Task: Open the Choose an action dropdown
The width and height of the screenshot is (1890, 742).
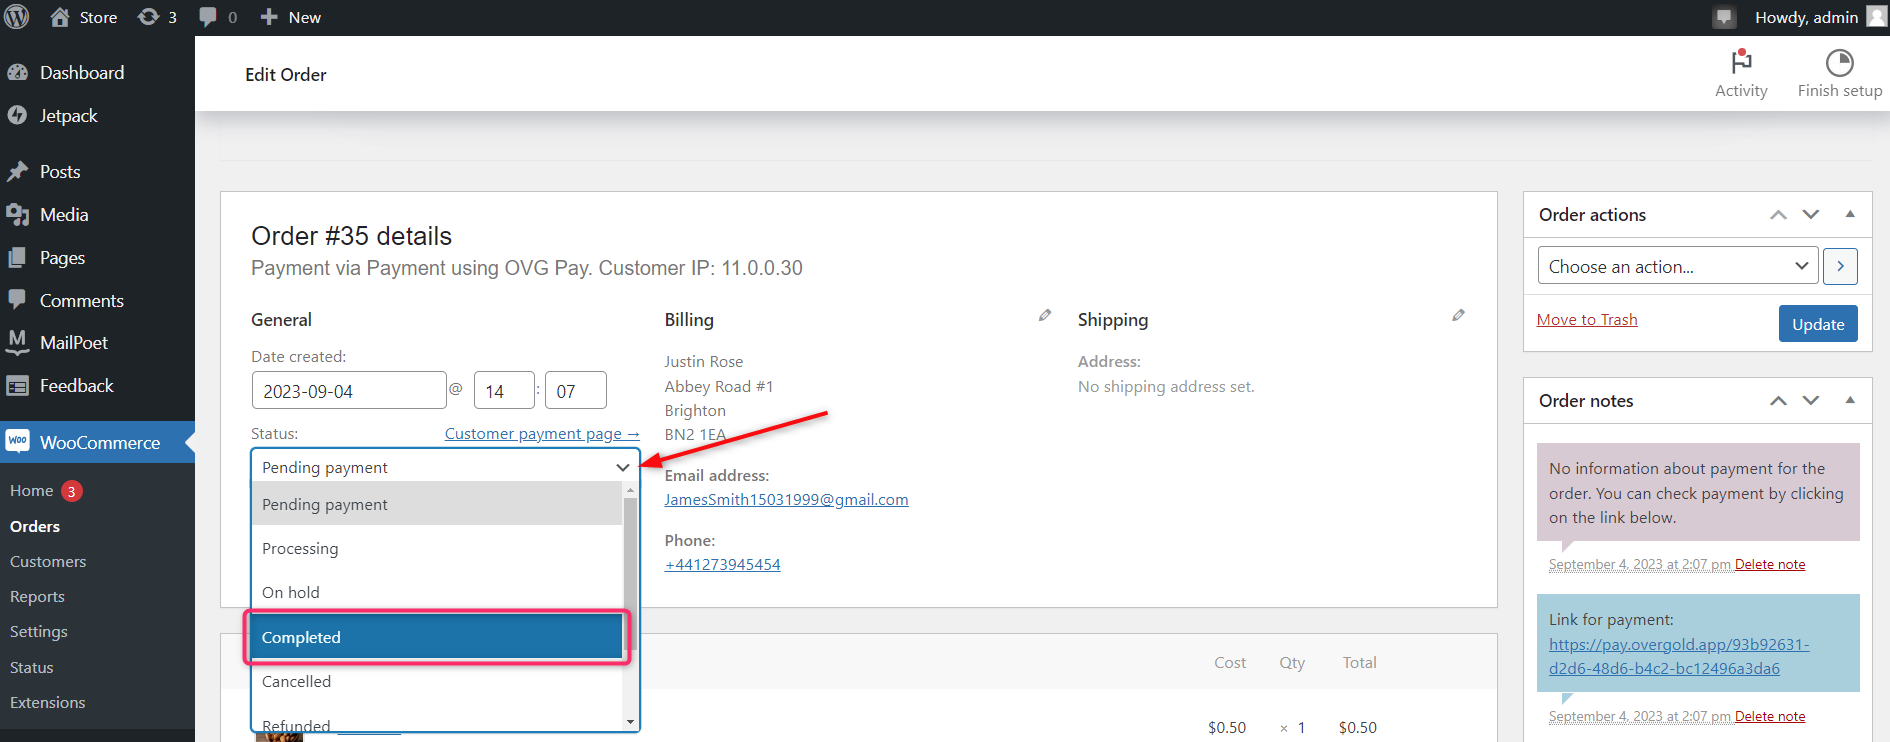Action: click(1678, 267)
